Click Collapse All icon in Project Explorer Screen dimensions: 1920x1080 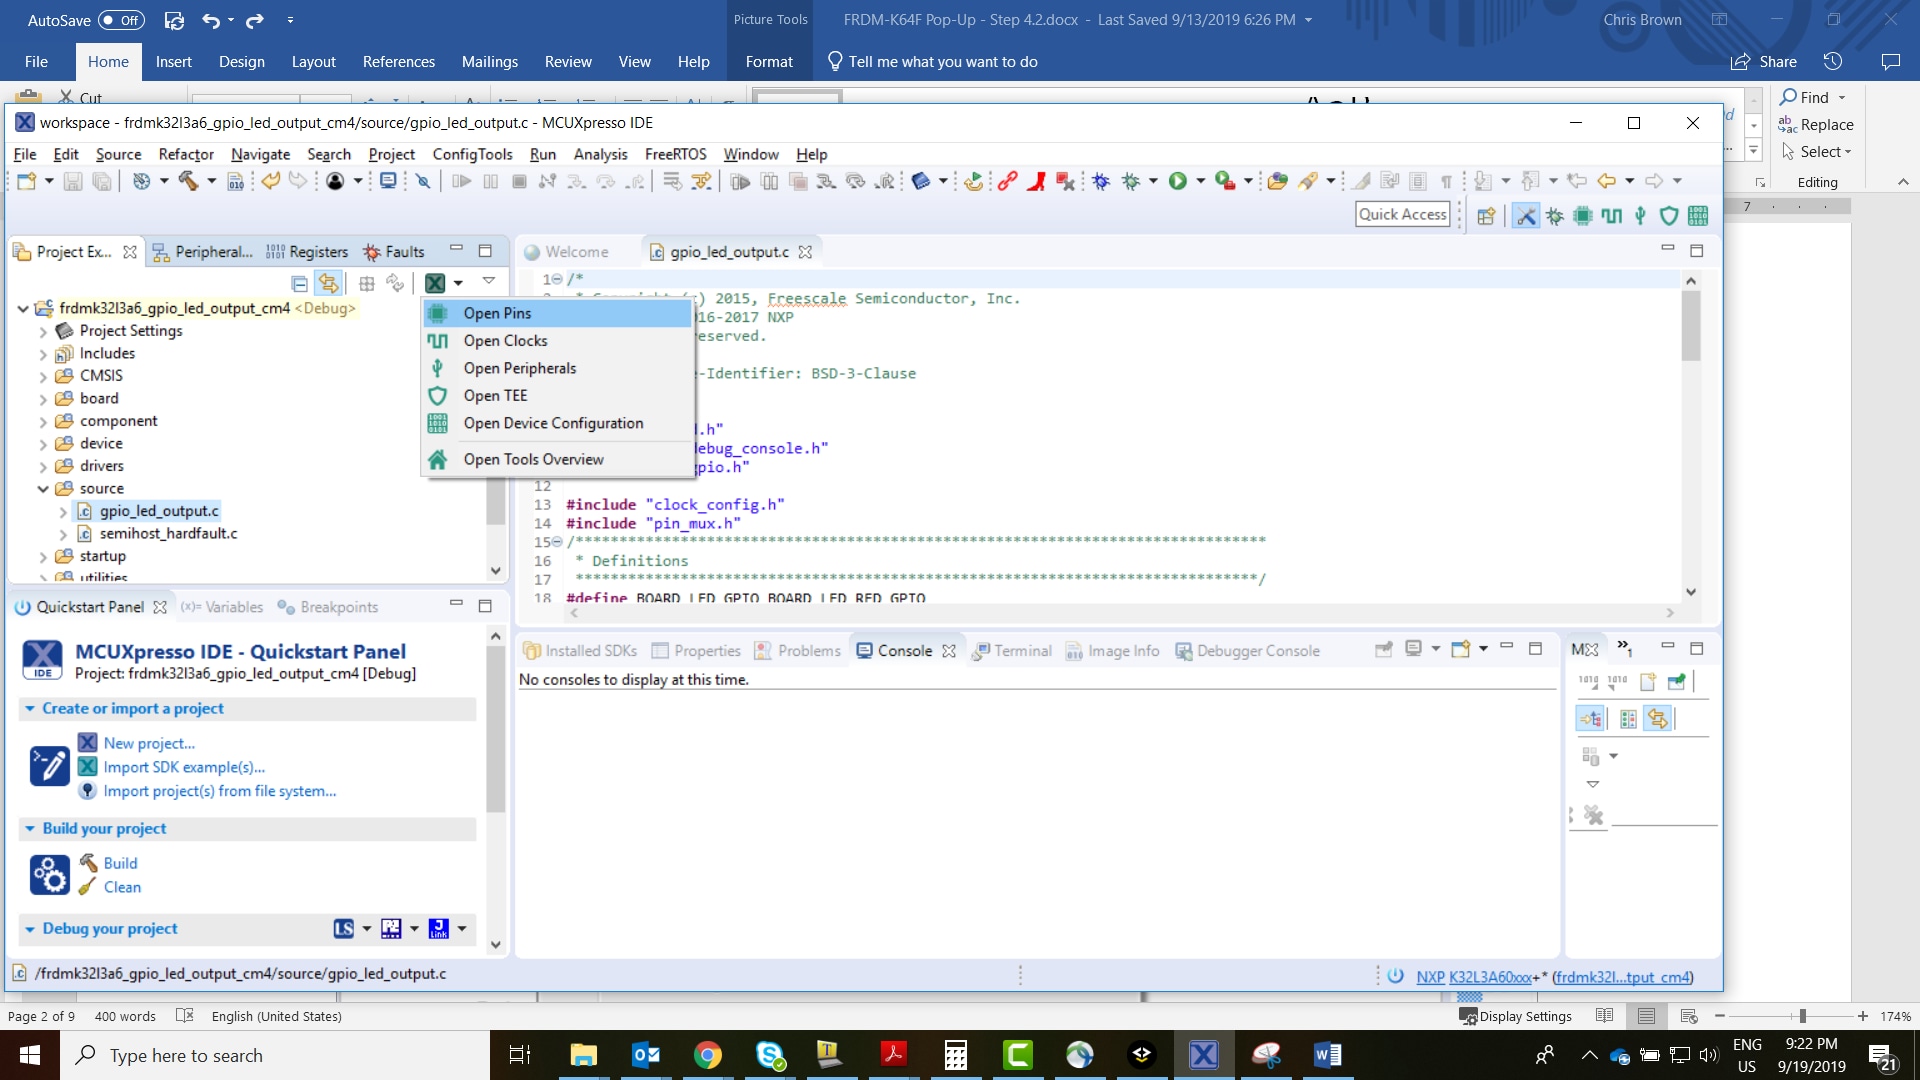pos(299,283)
